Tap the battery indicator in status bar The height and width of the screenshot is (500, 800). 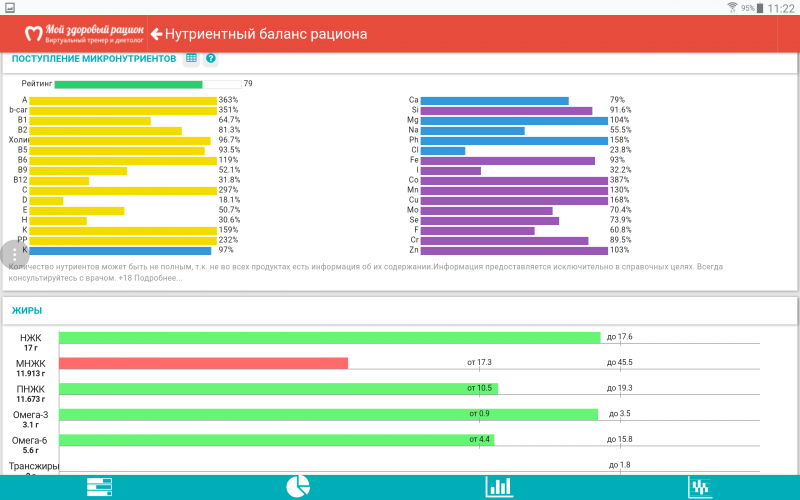coord(760,7)
